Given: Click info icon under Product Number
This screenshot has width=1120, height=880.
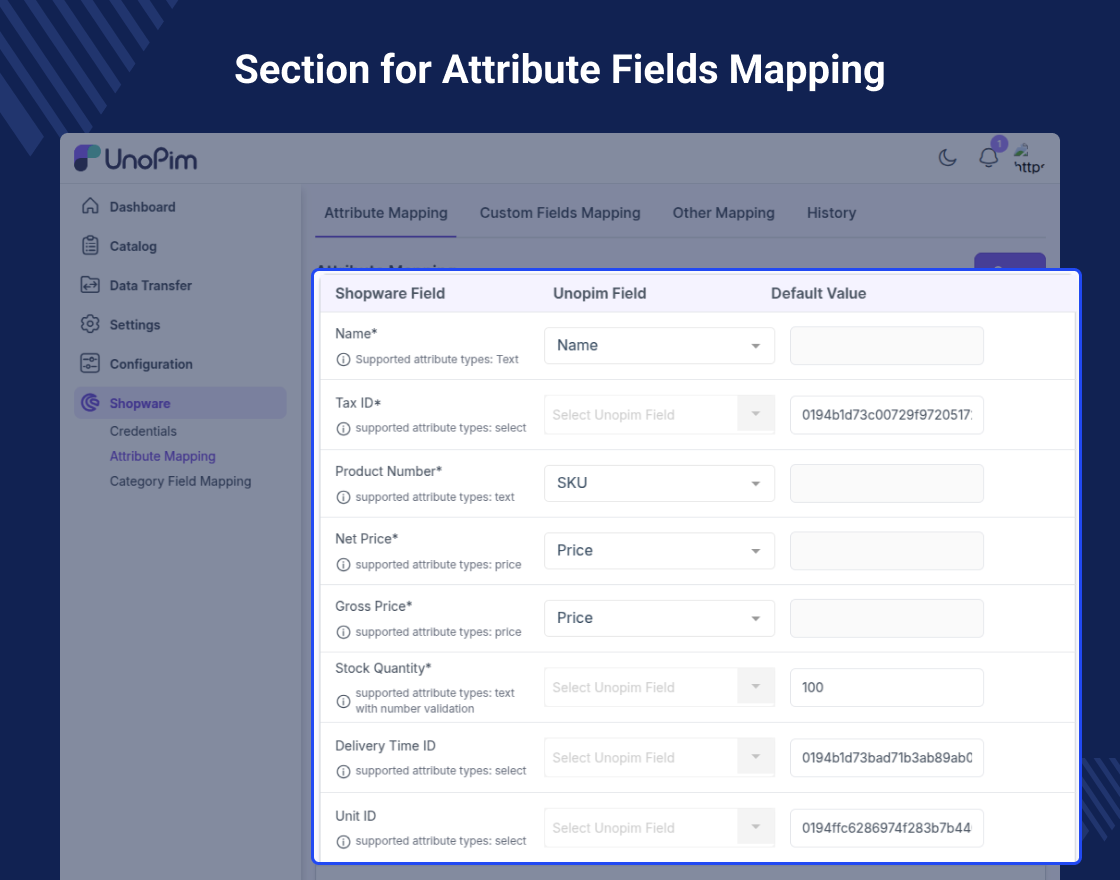Looking at the screenshot, I should (343, 497).
